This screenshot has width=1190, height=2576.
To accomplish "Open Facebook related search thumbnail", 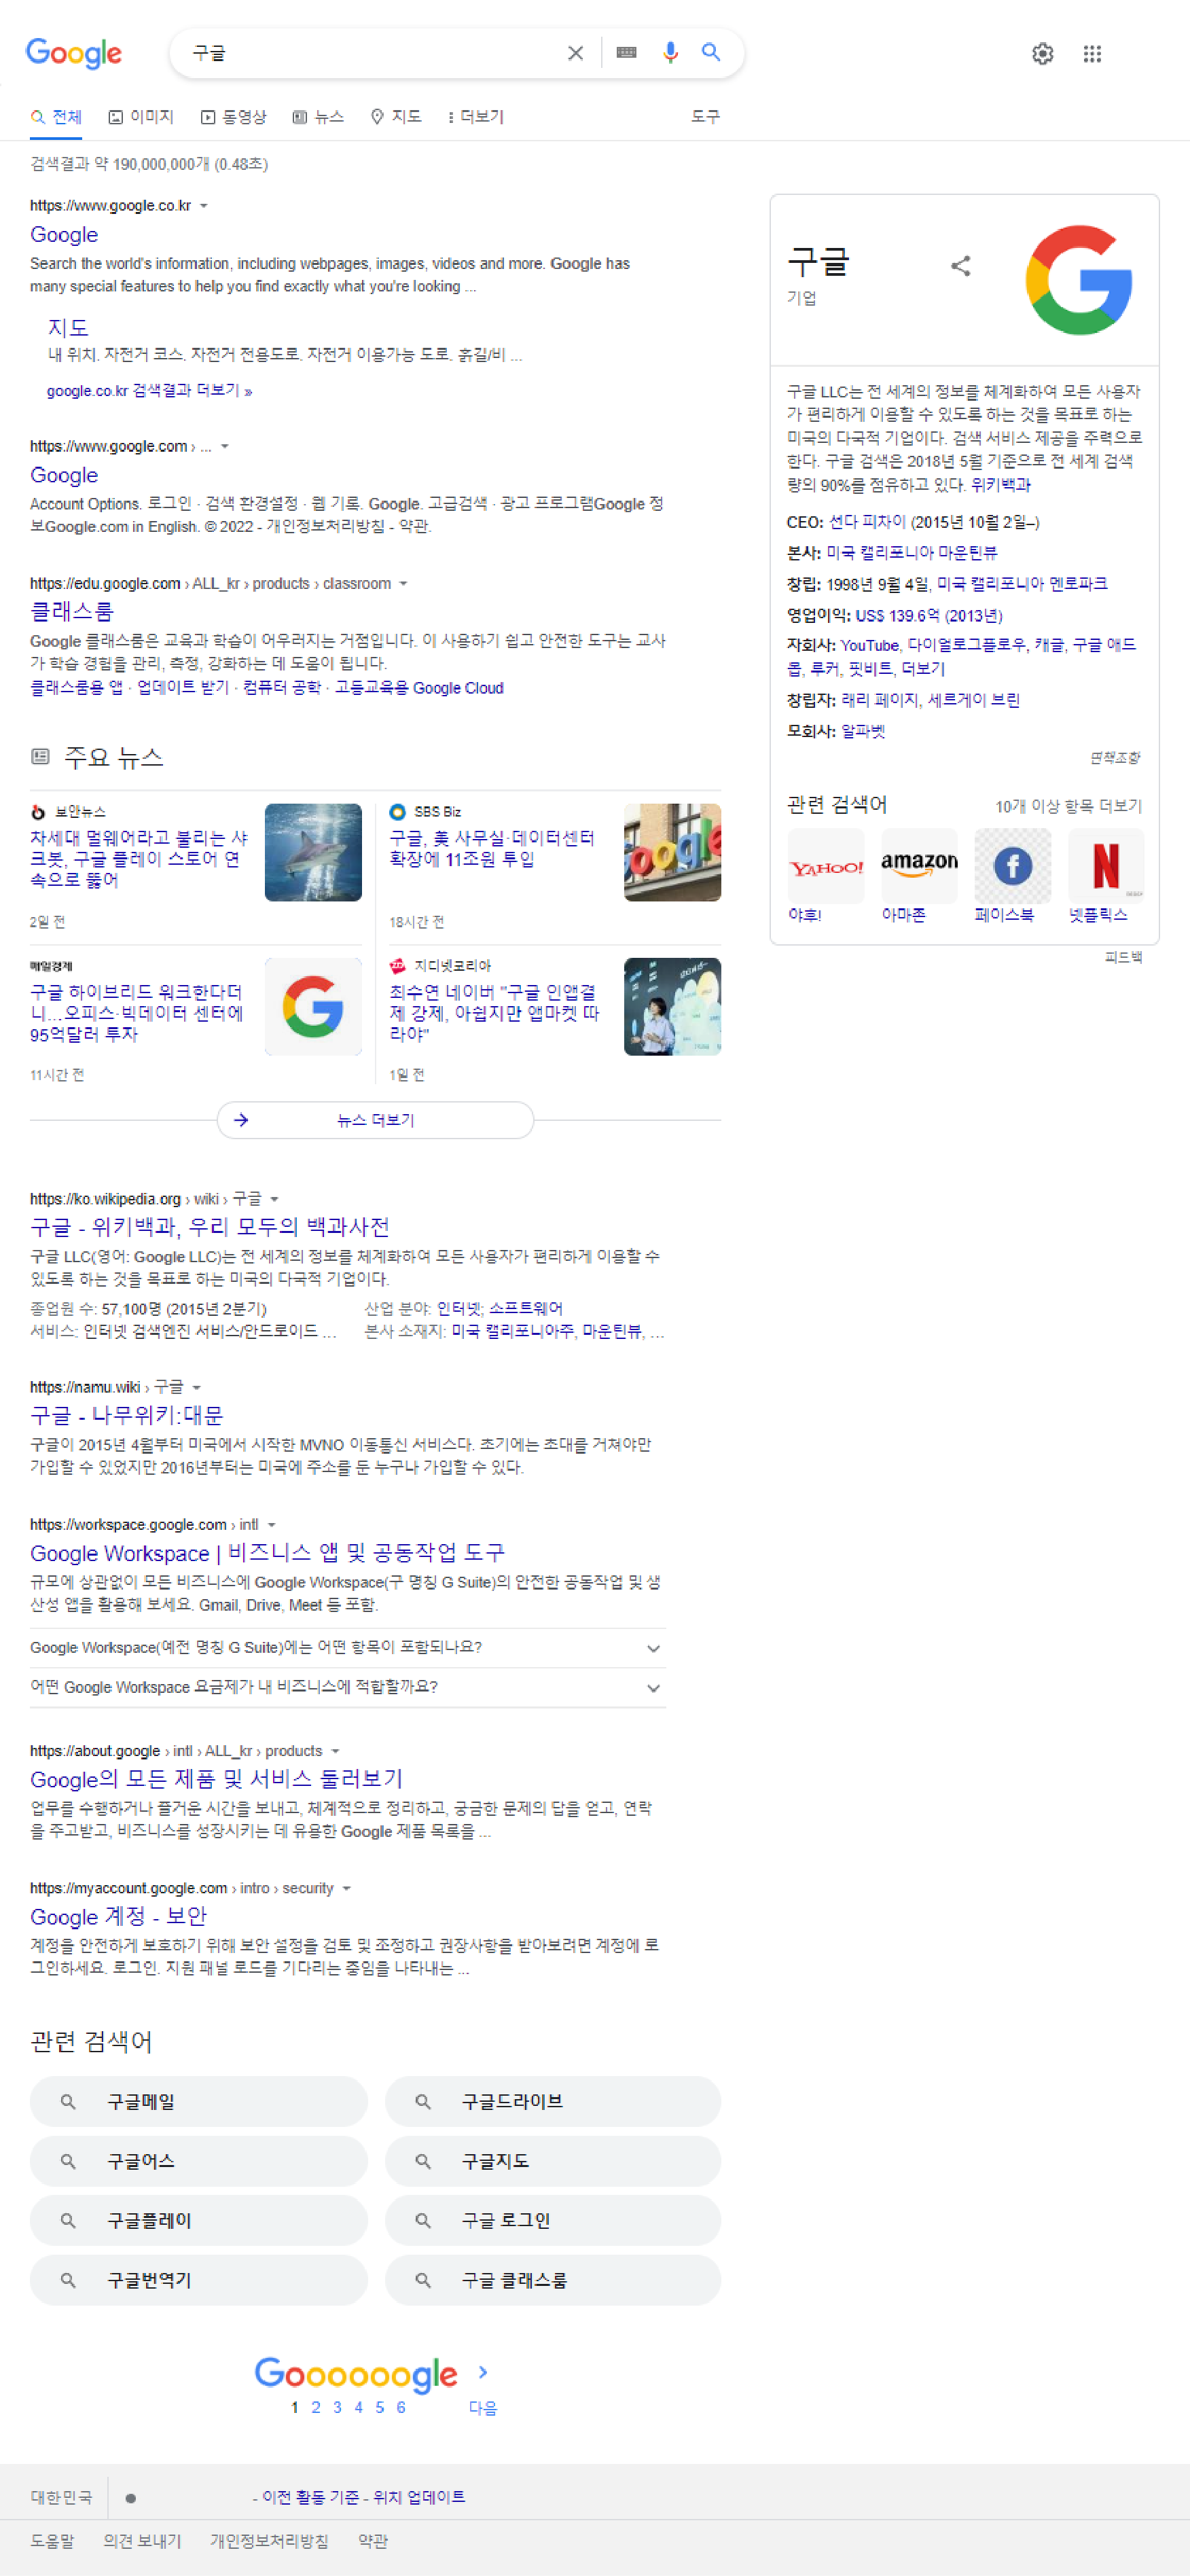I will (1012, 866).
